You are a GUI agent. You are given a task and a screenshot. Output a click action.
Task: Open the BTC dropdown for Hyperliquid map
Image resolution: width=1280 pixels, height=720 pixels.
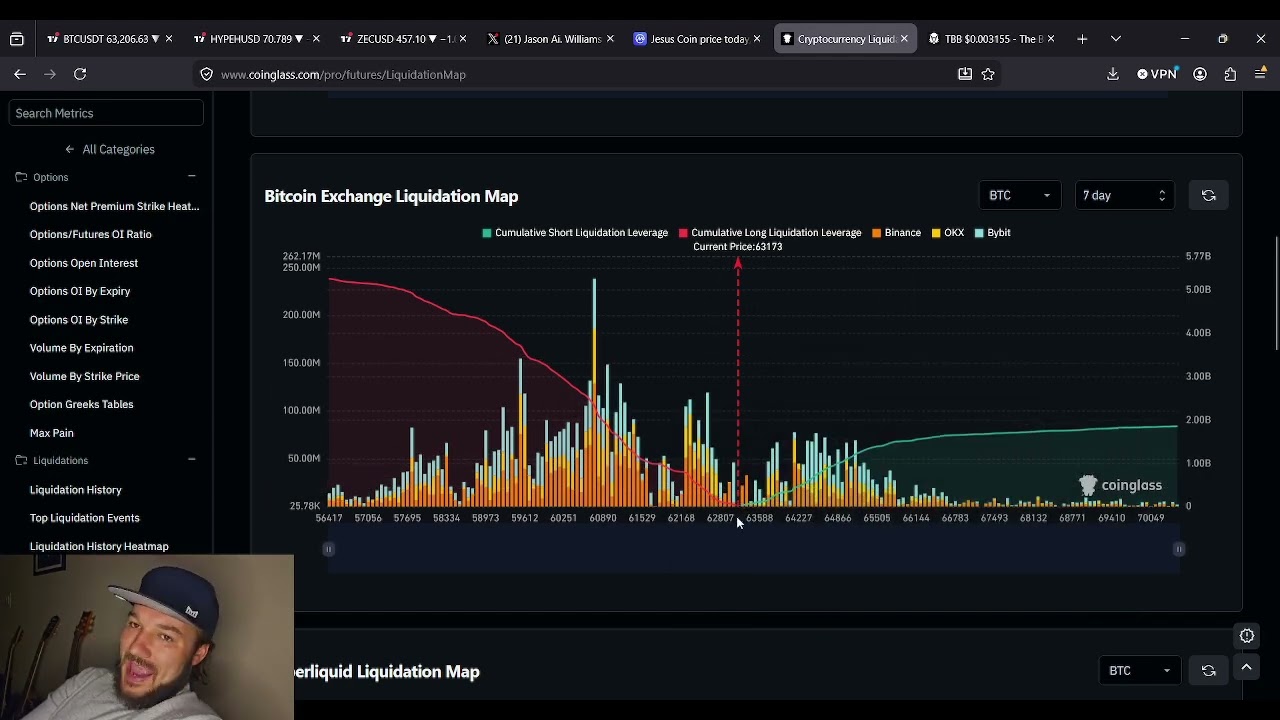coord(1139,671)
